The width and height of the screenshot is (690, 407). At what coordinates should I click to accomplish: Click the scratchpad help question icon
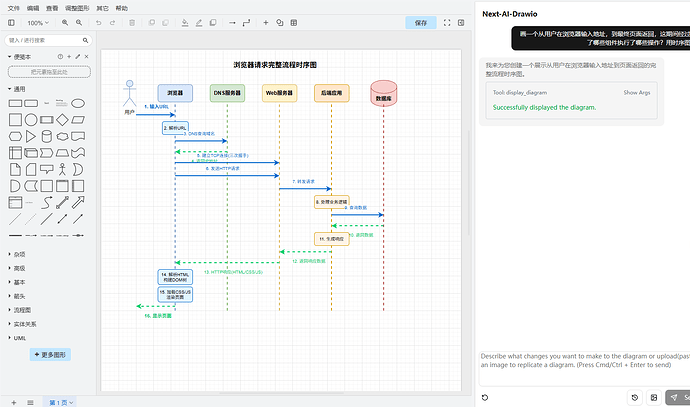click(x=60, y=56)
